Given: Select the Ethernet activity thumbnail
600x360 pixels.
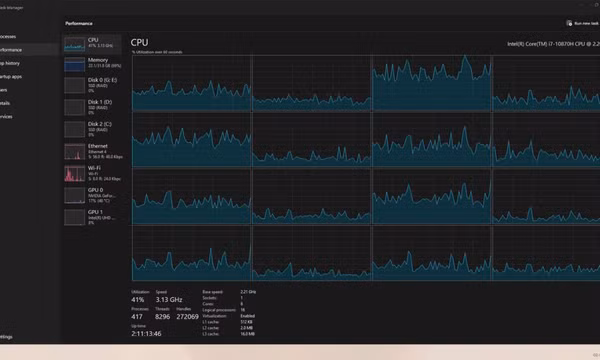Looking at the screenshot, I should point(75,151).
